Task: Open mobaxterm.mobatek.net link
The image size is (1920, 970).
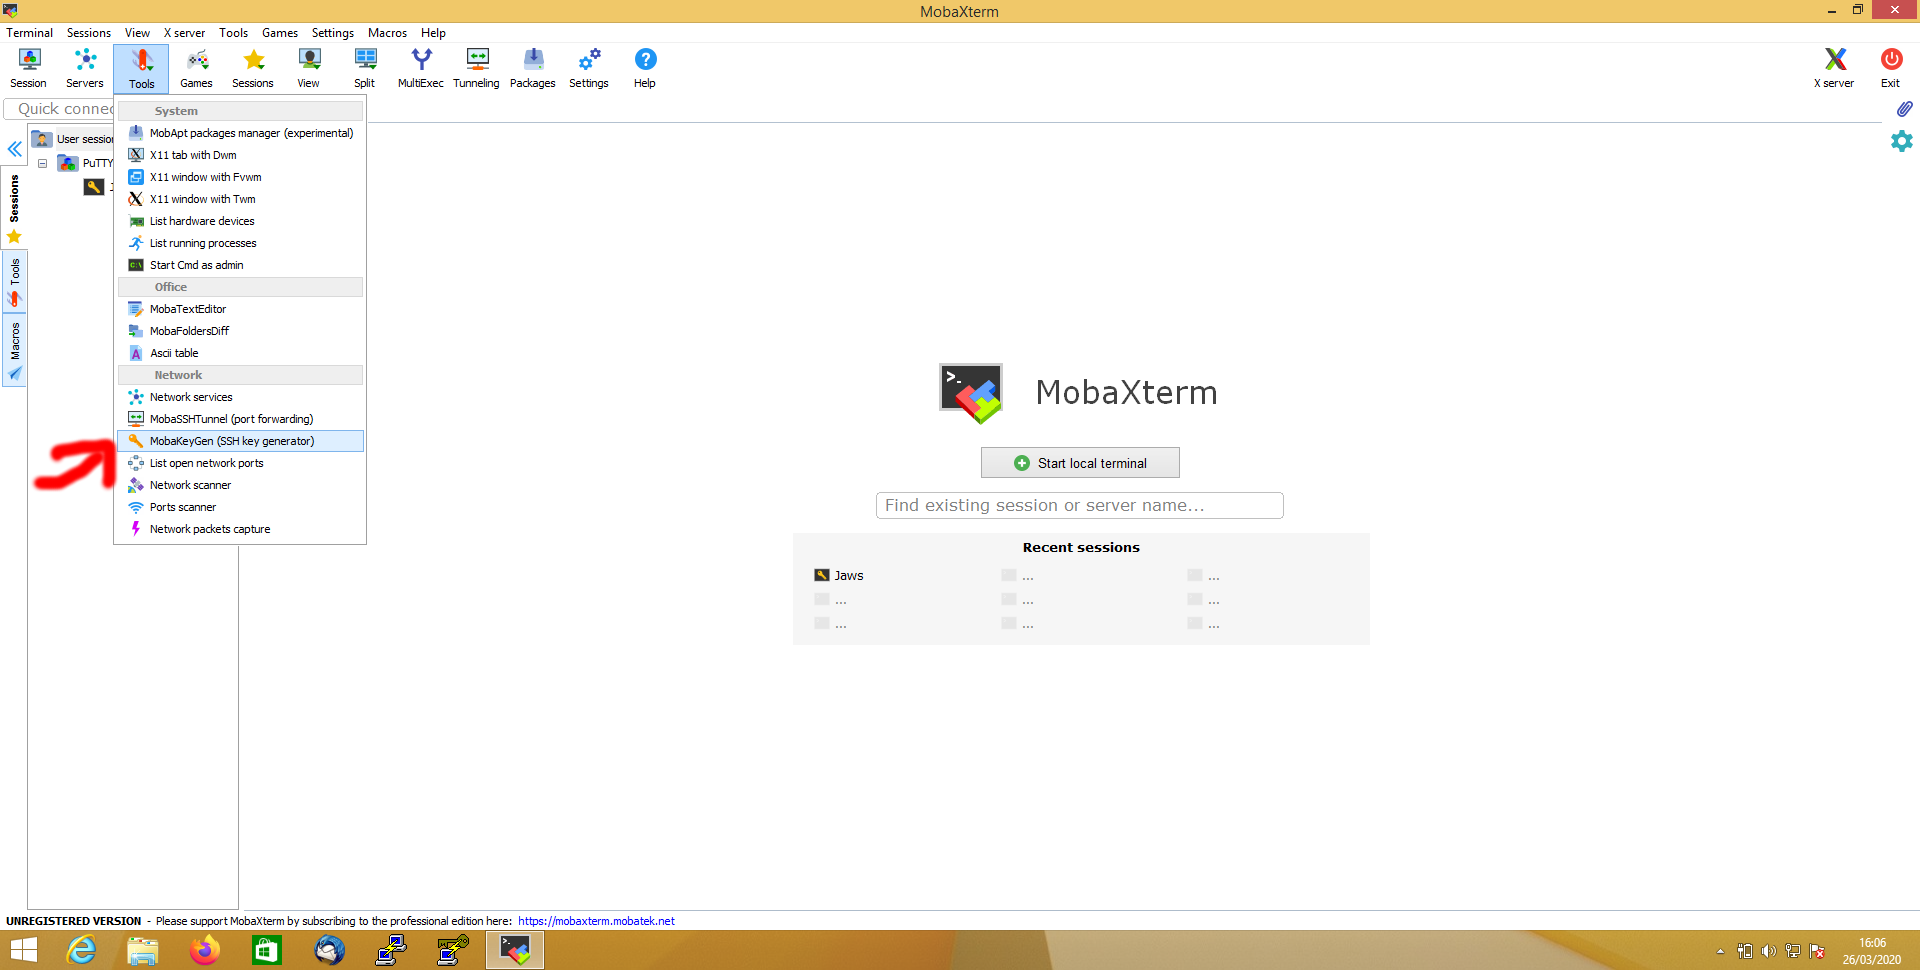Action: point(596,921)
